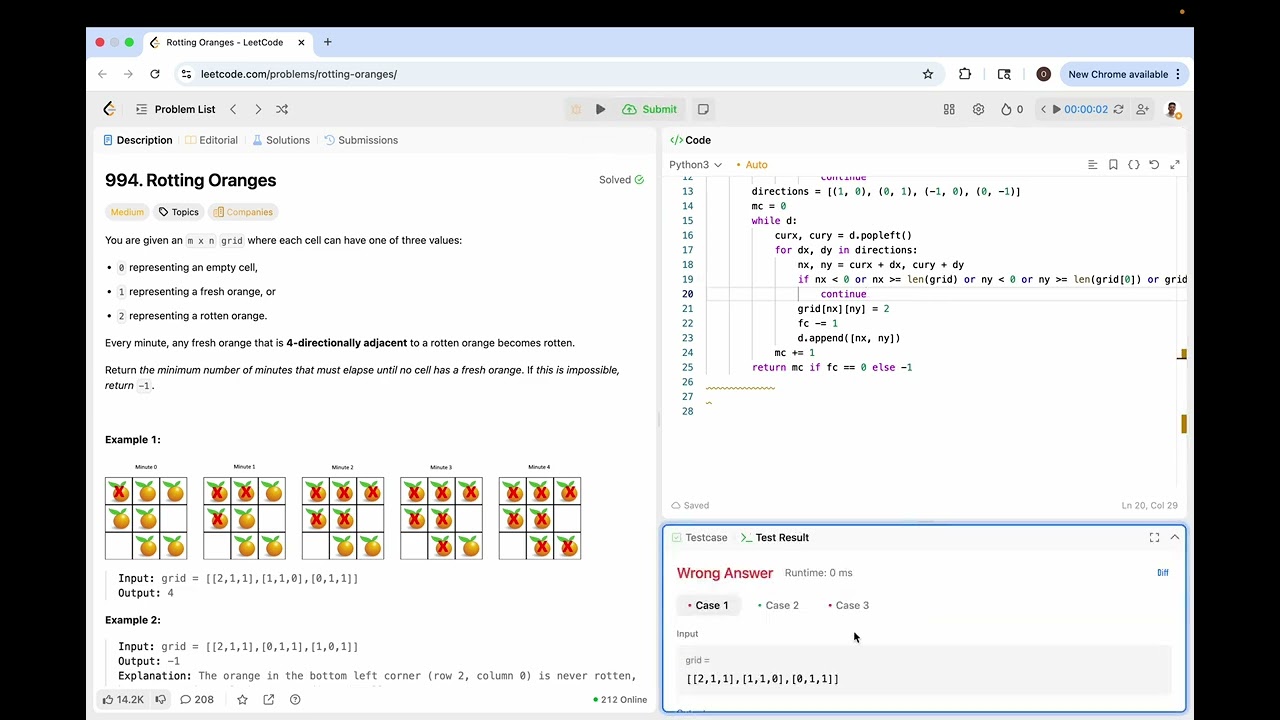Viewport: 1280px width, 720px height.
Task: Open the Problem List panel
Action: coord(175,109)
